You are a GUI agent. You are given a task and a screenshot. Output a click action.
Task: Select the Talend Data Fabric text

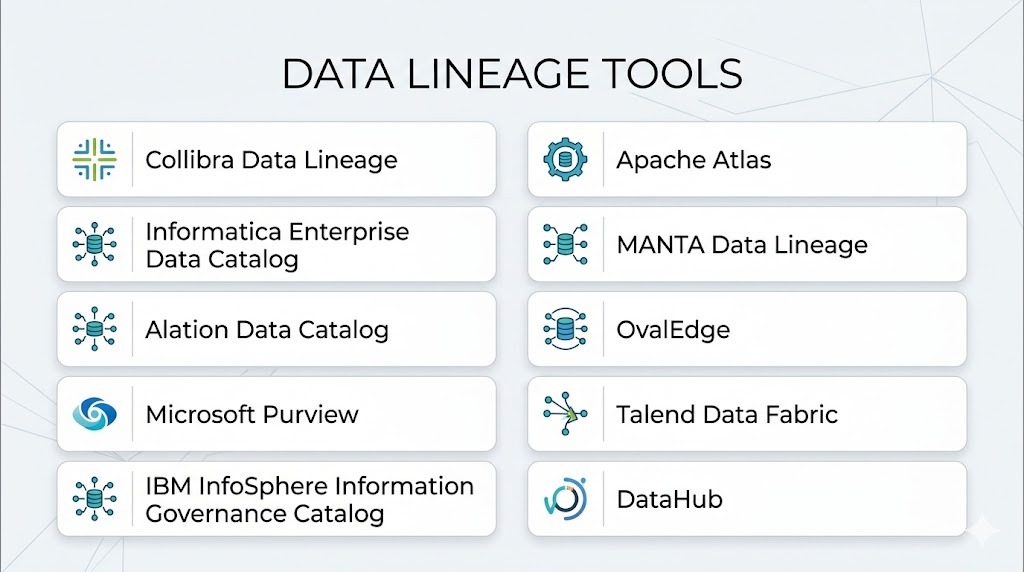(727, 414)
